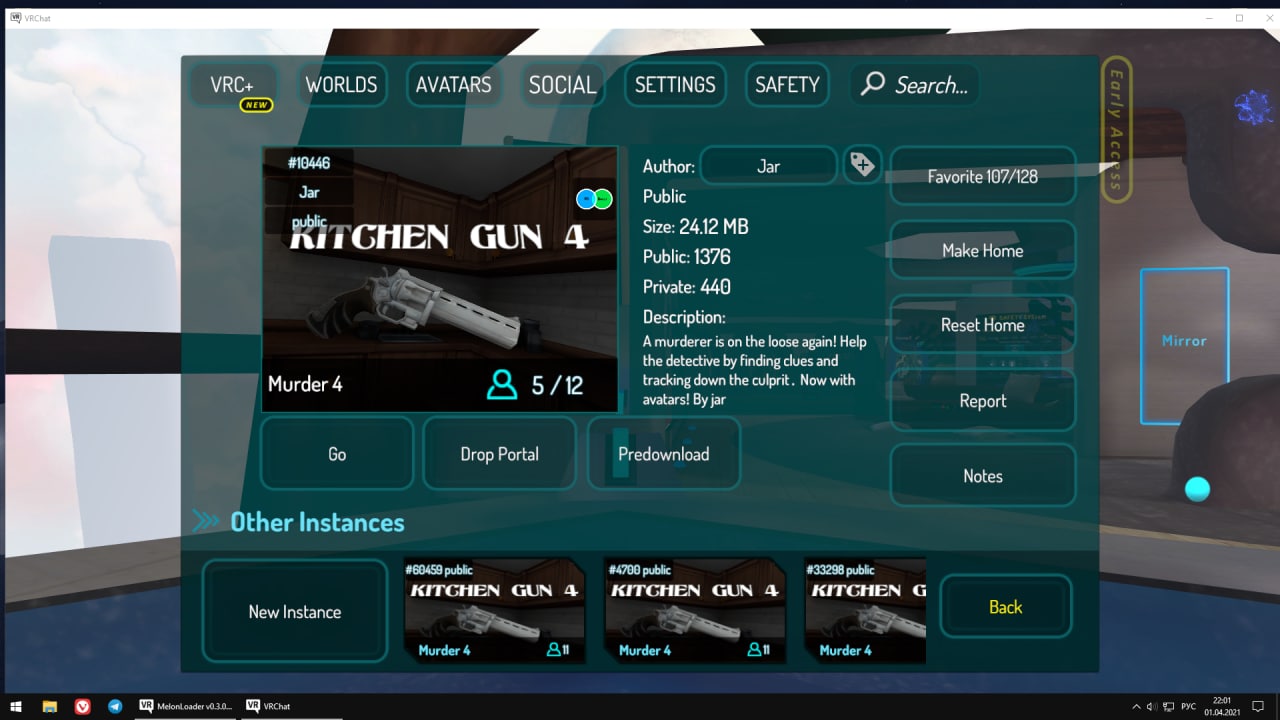Screen dimensions: 1280x720
Task: Open the notification center icon
Action: [1259, 706]
